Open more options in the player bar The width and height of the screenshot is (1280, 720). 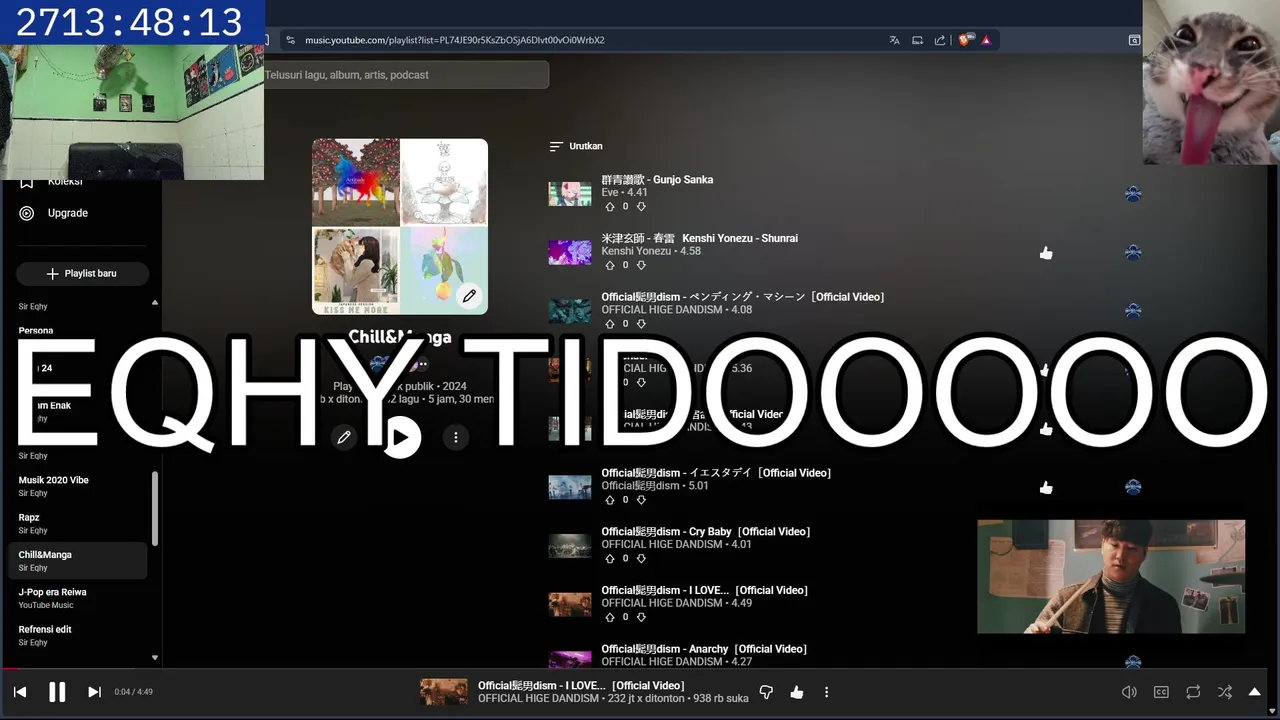click(x=826, y=692)
